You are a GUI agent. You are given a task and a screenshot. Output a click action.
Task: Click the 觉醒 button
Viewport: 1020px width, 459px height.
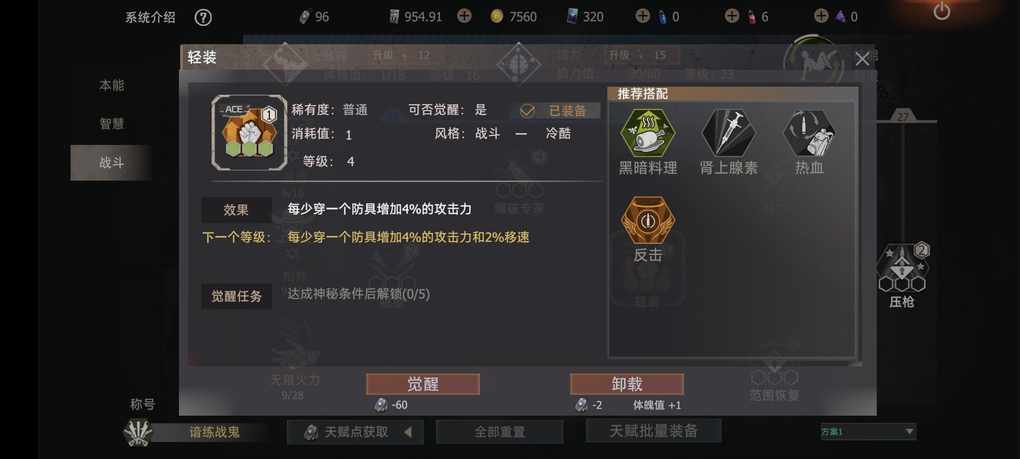pyautogui.click(x=423, y=384)
